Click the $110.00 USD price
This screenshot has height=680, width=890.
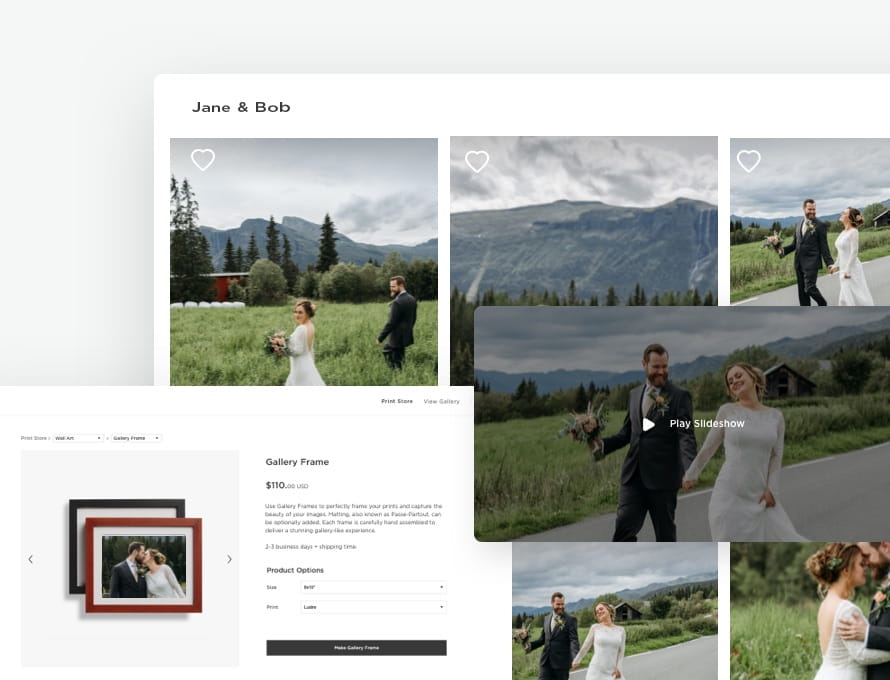pos(287,485)
